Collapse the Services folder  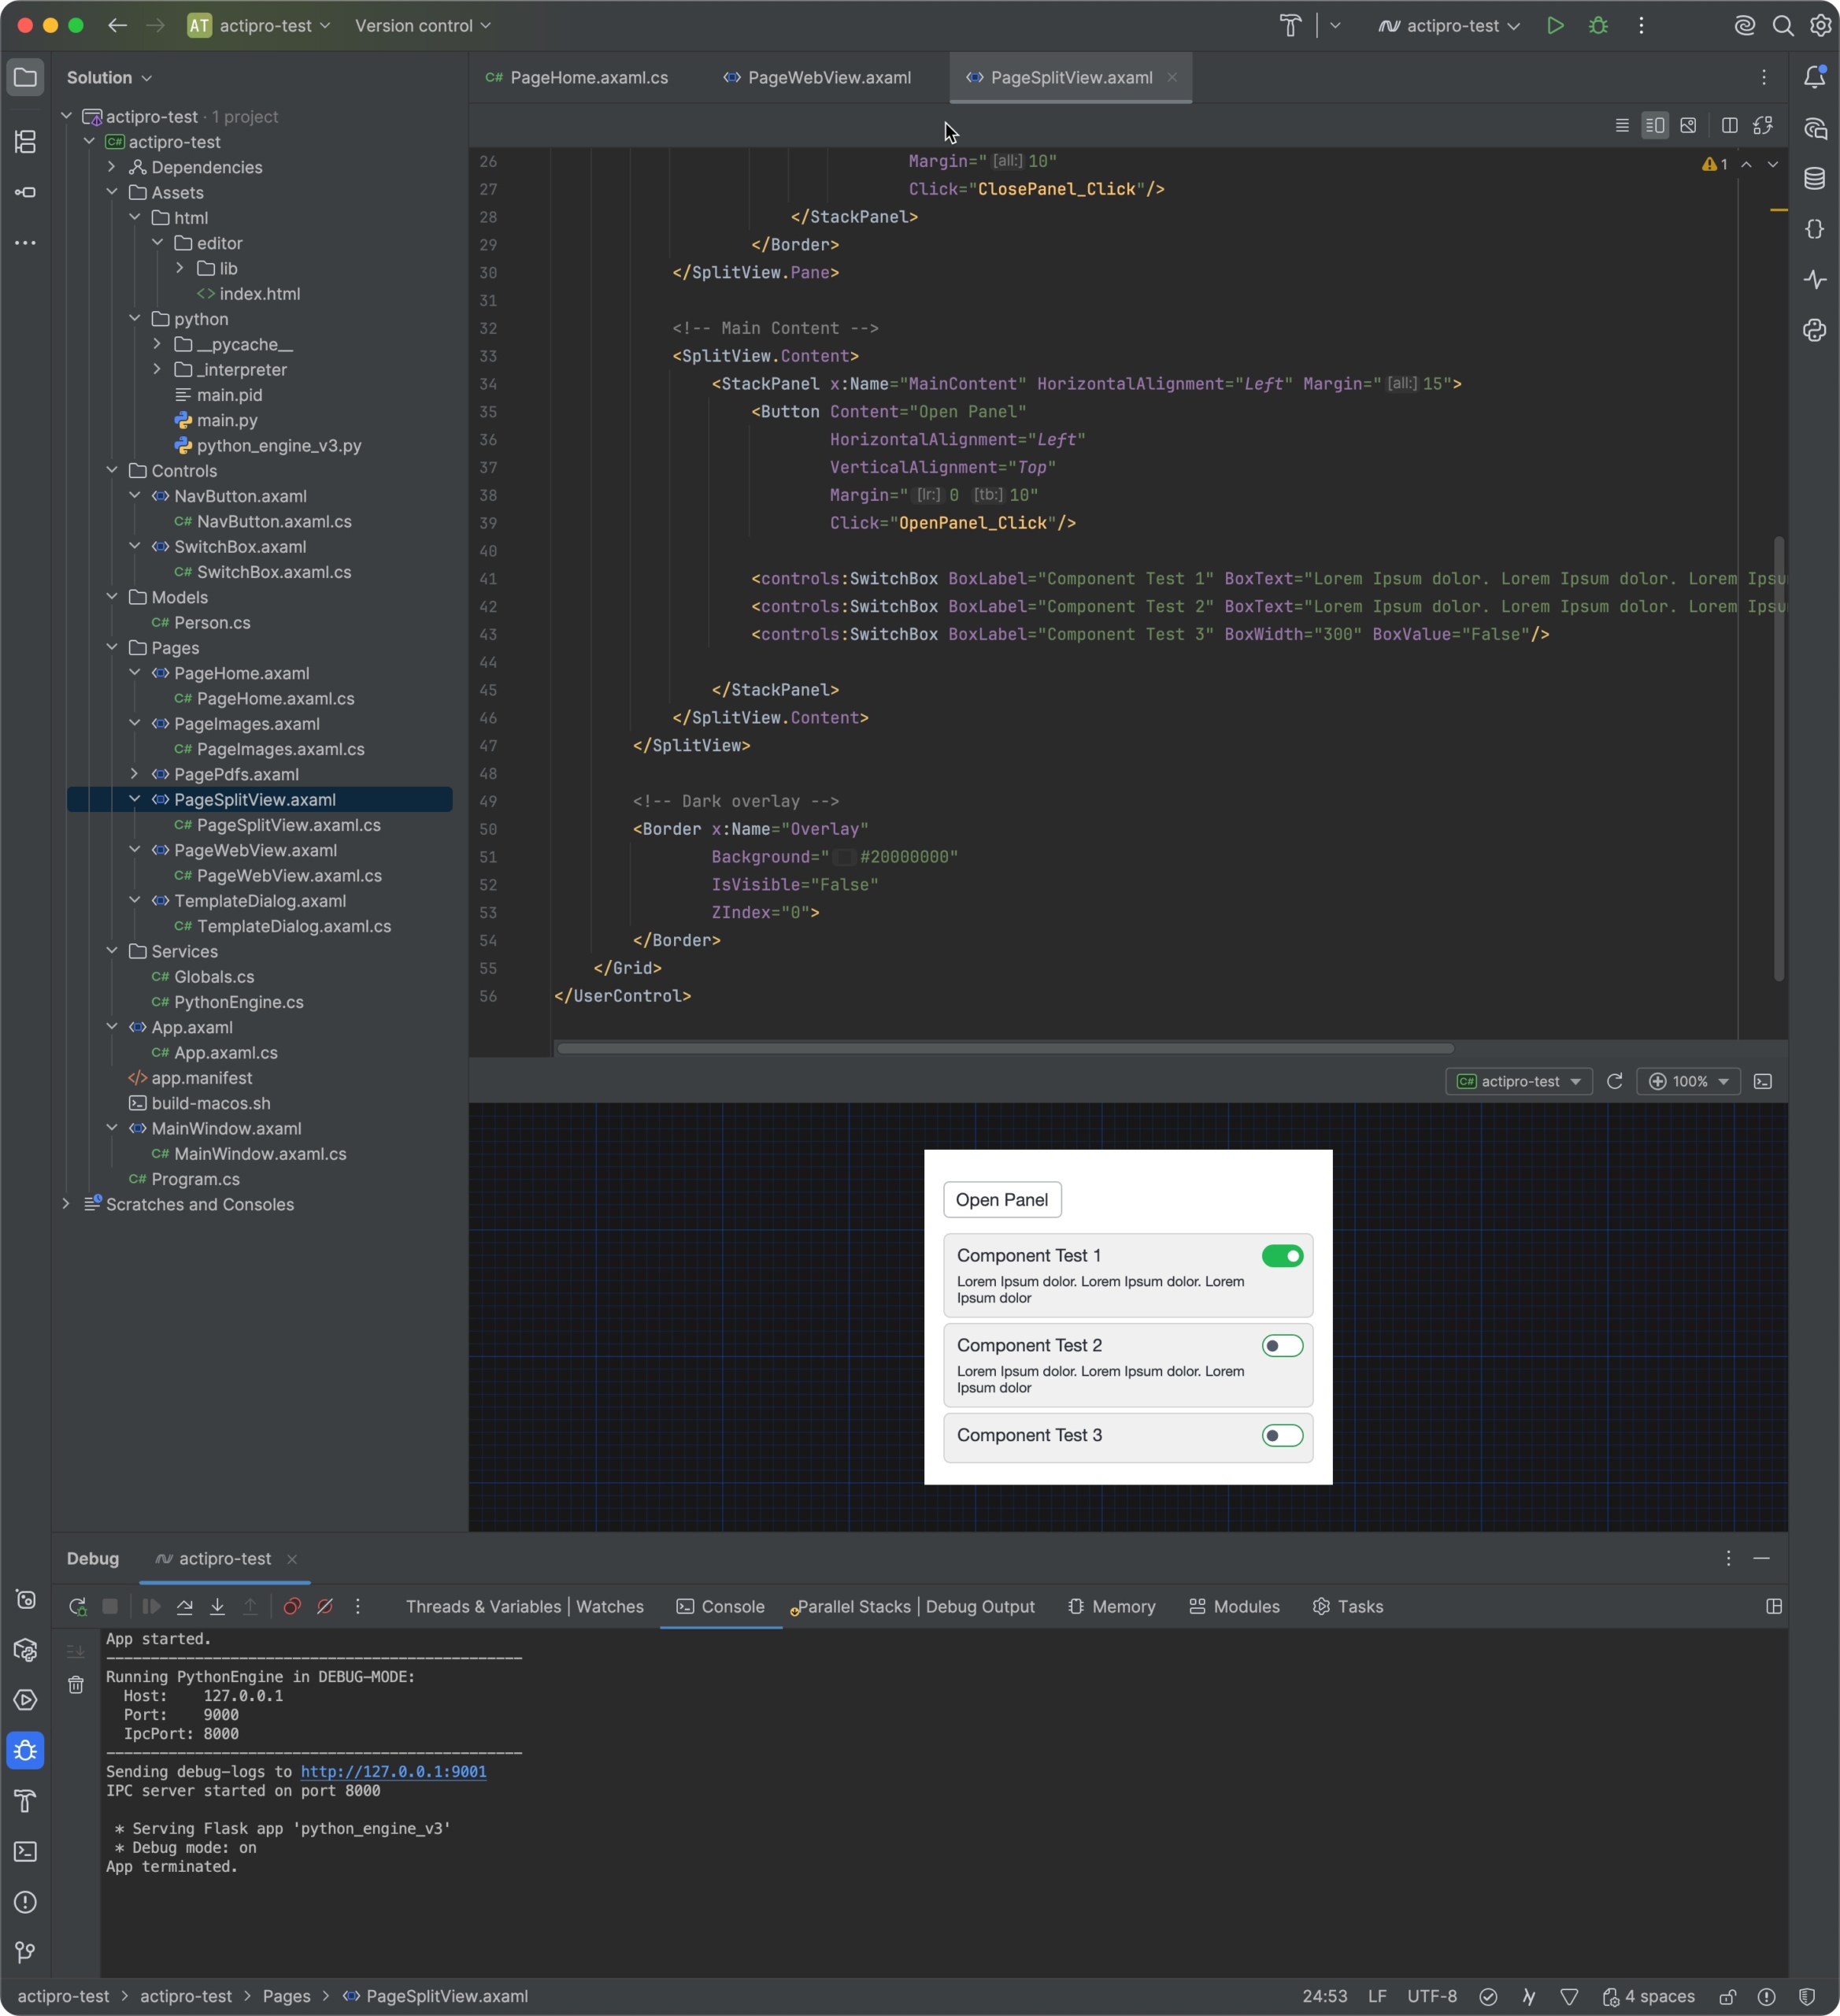pos(112,951)
